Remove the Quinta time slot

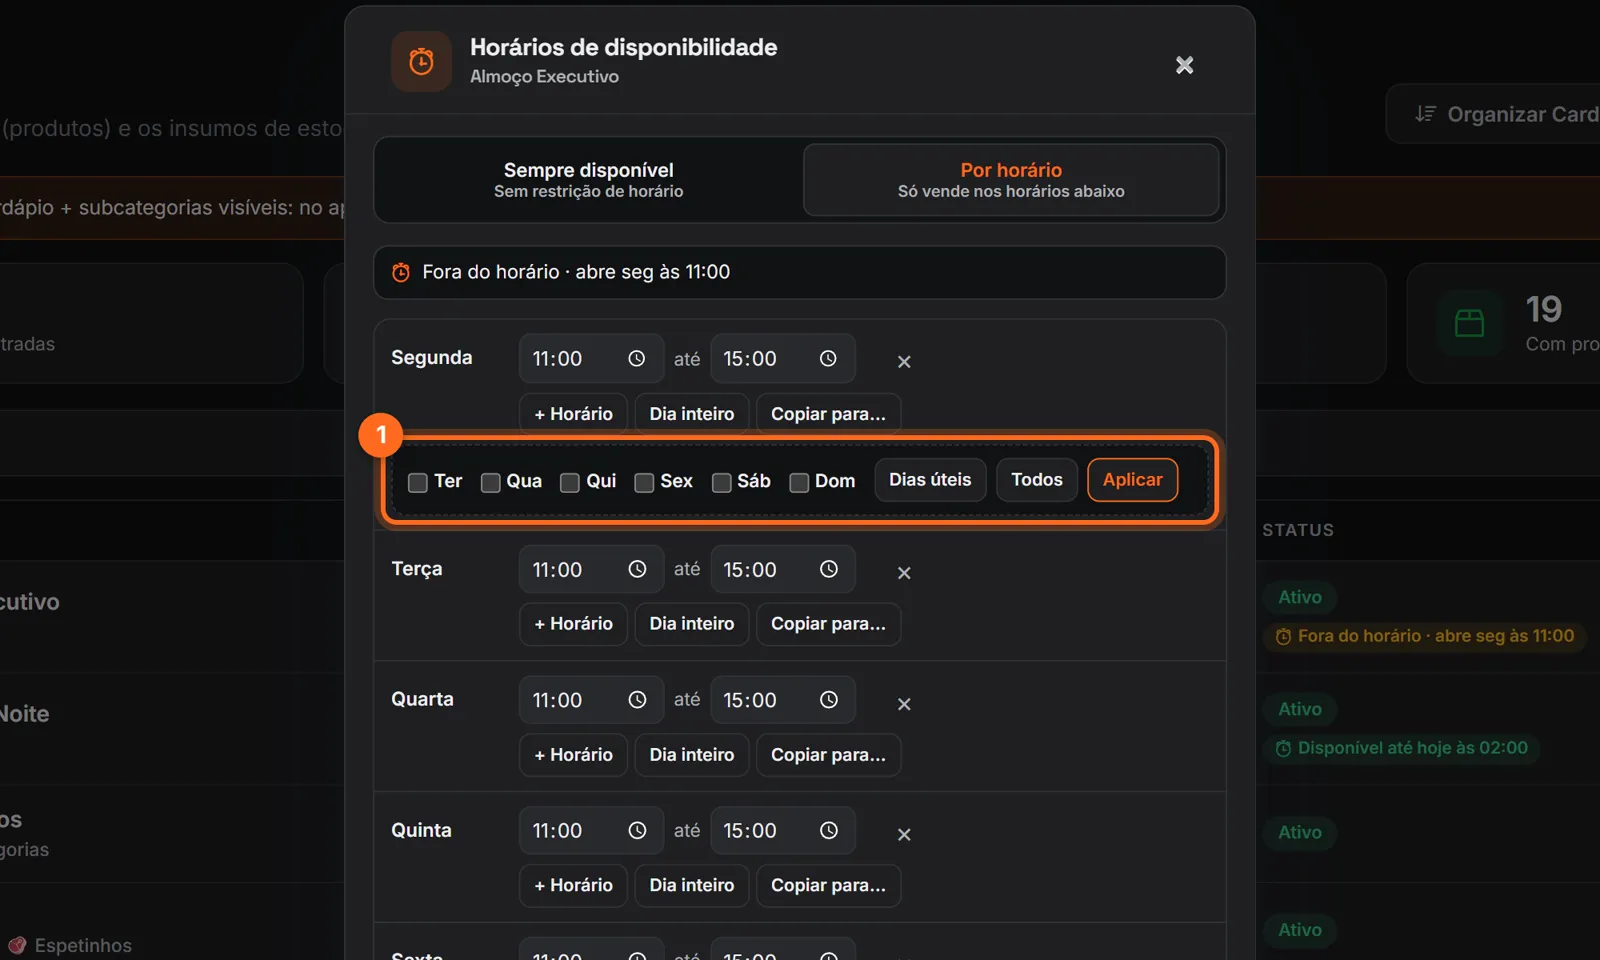(x=904, y=834)
